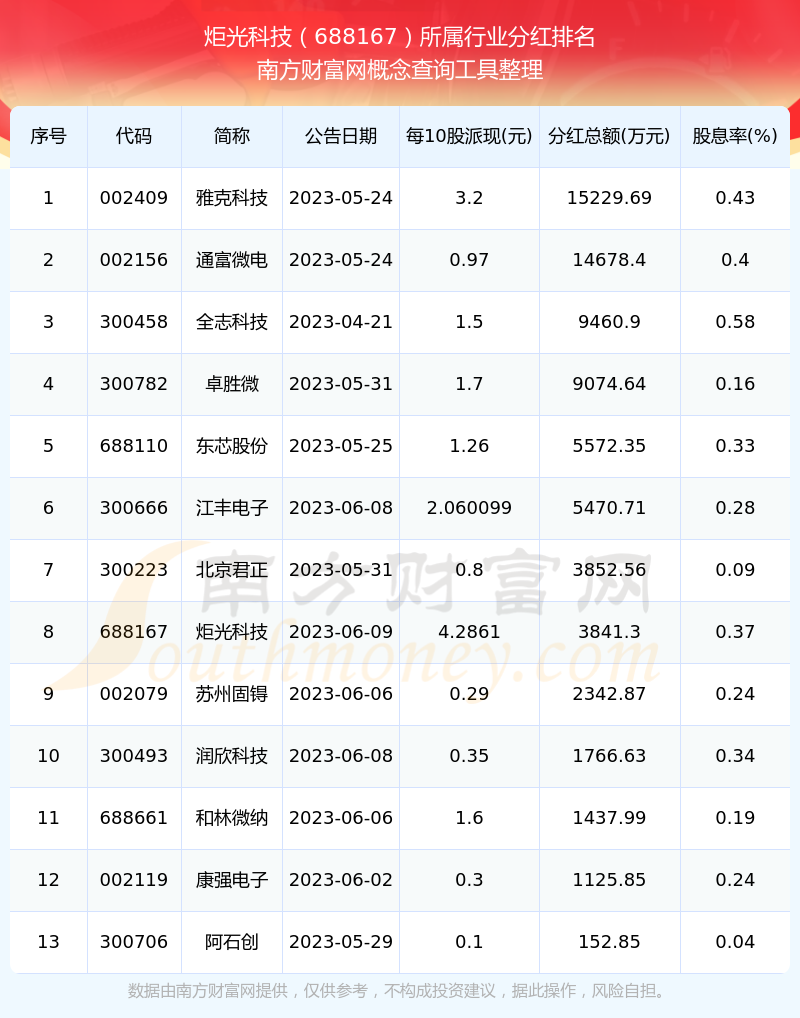800x1018 pixels.
Task: Select 康强电子 in the list
Action: (x=232, y=880)
